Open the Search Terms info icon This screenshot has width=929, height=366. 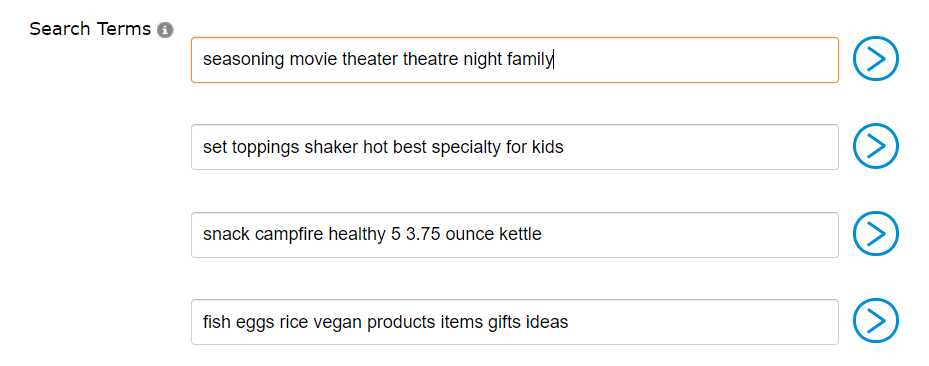pos(165,30)
